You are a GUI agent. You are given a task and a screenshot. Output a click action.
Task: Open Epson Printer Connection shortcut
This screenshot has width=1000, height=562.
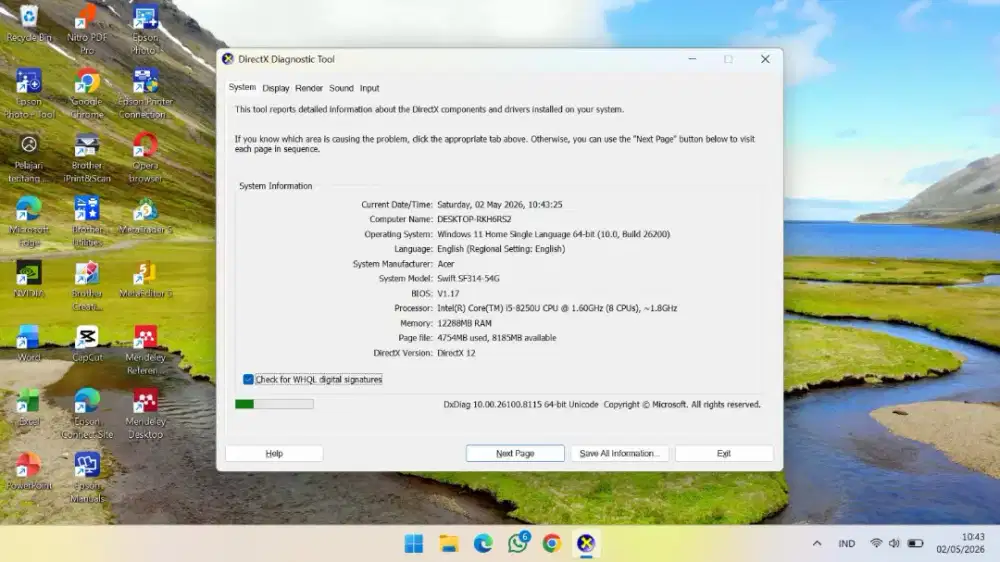pos(145,94)
